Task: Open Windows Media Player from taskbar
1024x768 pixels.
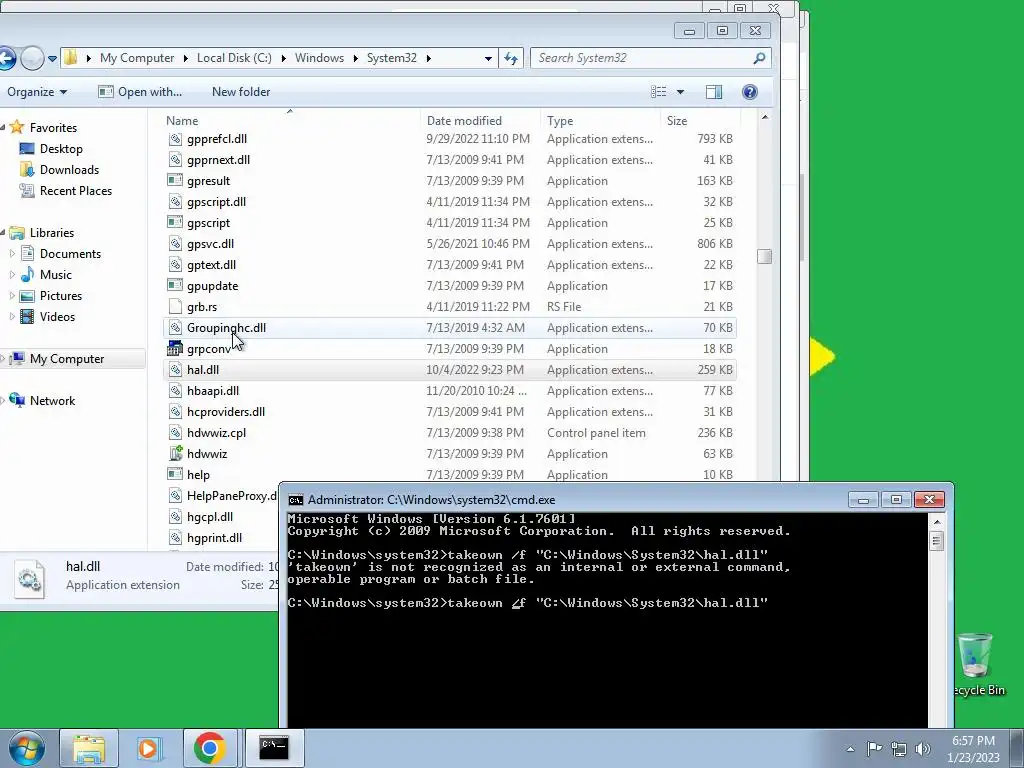Action: click(149, 748)
